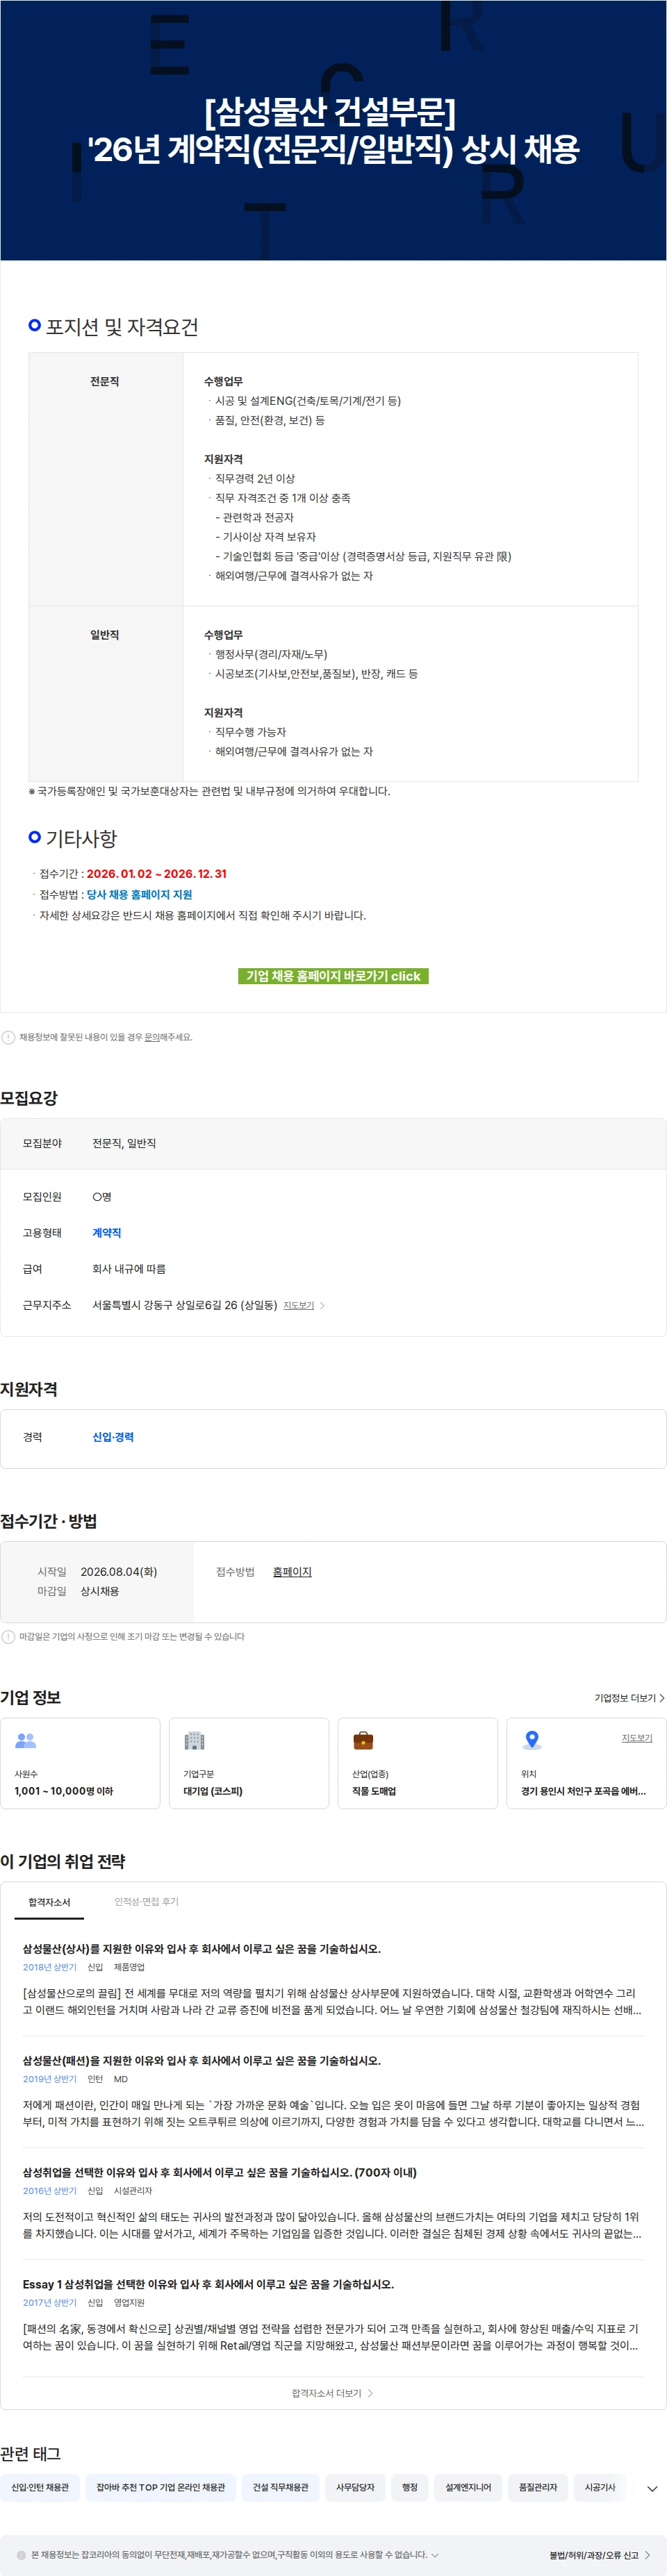
Task: Click the 영업지원 job label
Action: coord(129,2303)
